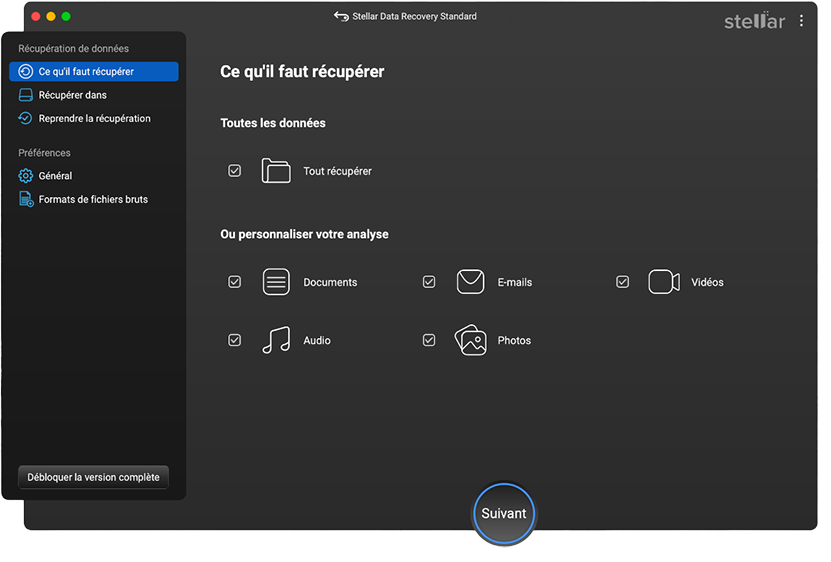Viewport: 831px width, 562px height.
Task: Click the E-mails envelope icon
Action: point(470,282)
